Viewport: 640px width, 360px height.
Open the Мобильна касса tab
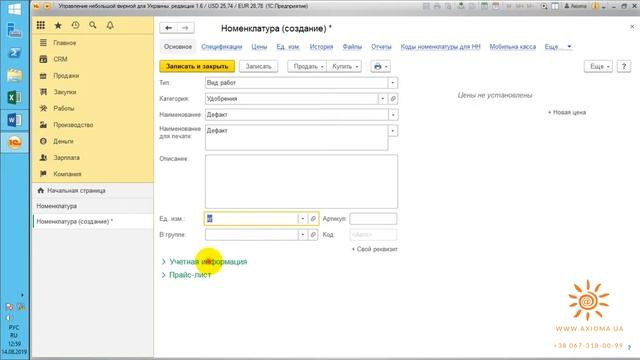(513, 47)
